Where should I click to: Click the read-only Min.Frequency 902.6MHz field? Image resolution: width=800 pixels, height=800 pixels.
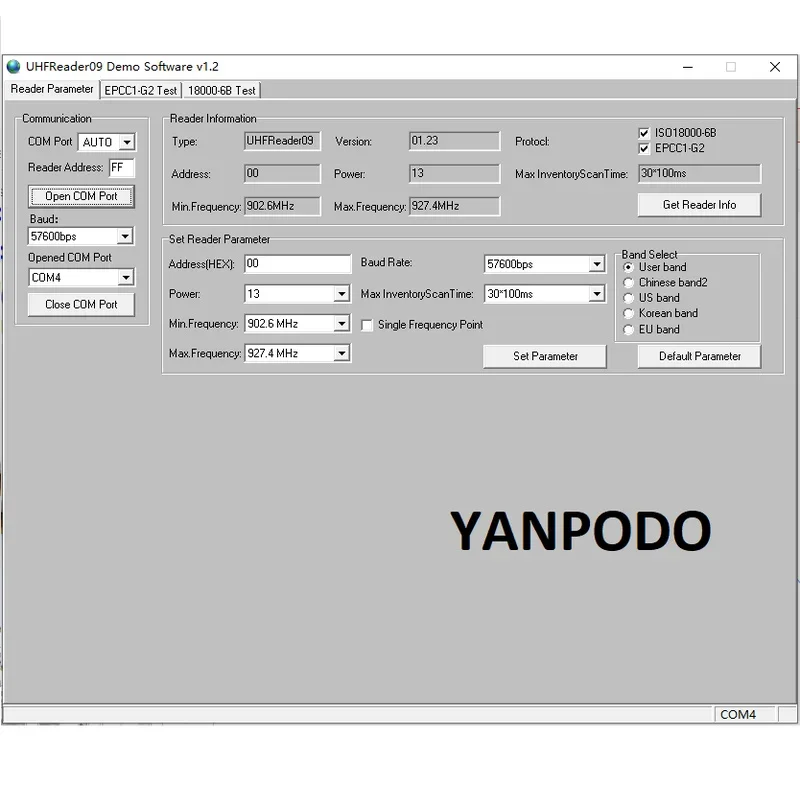tap(282, 206)
